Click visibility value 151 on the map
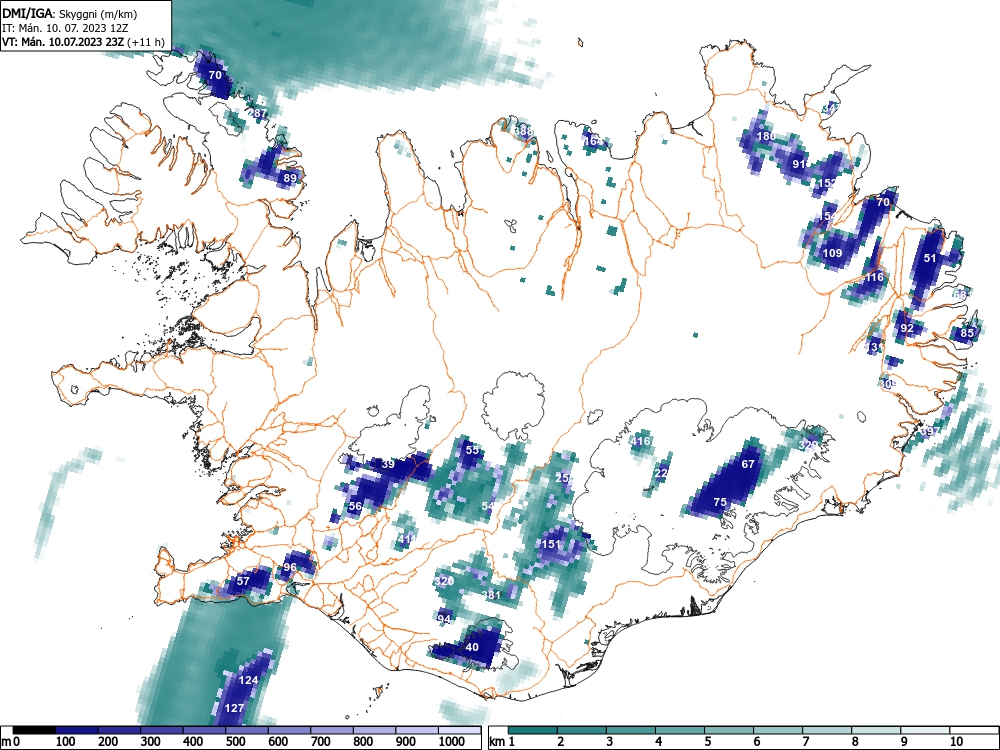Image resolution: width=1000 pixels, height=750 pixels. pos(550,544)
